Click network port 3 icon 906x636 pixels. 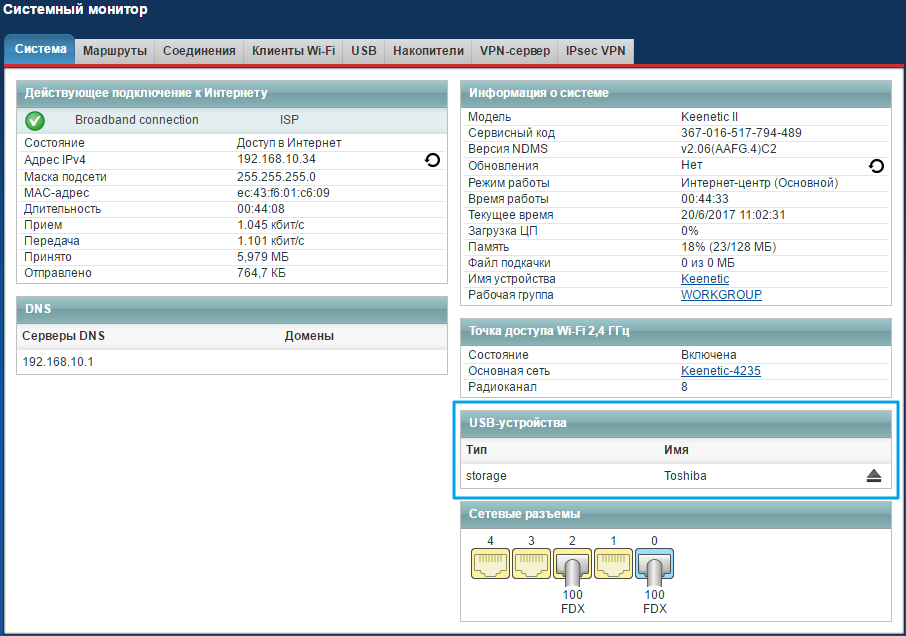(x=531, y=567)
